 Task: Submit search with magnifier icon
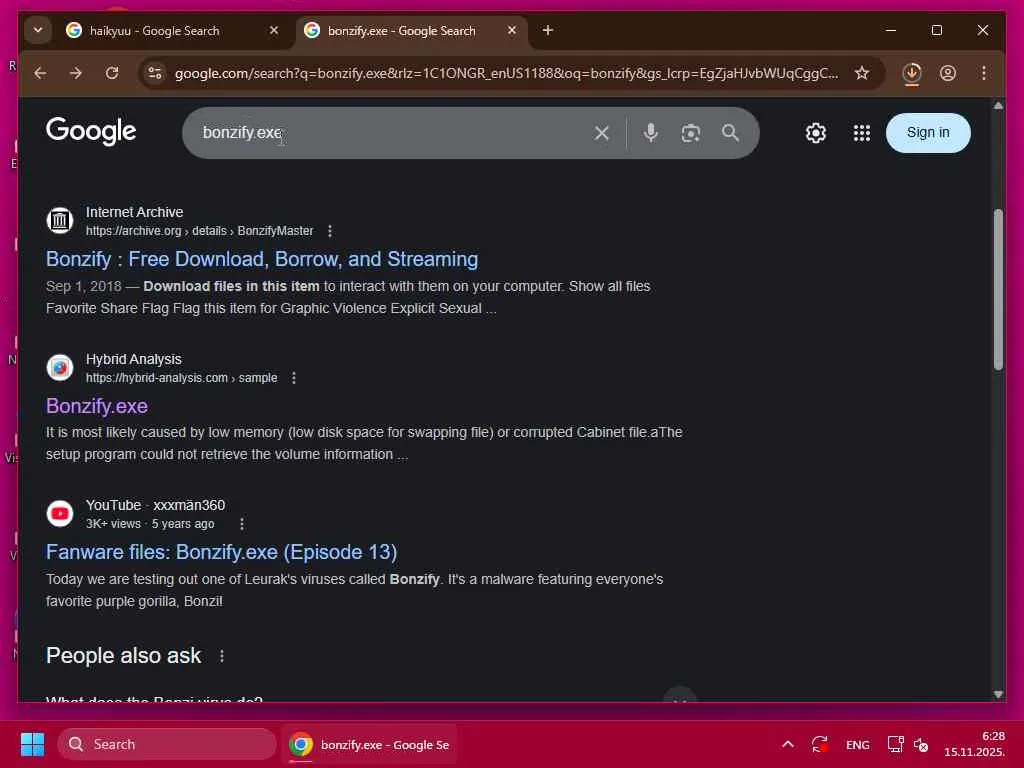tap(730, 133)
